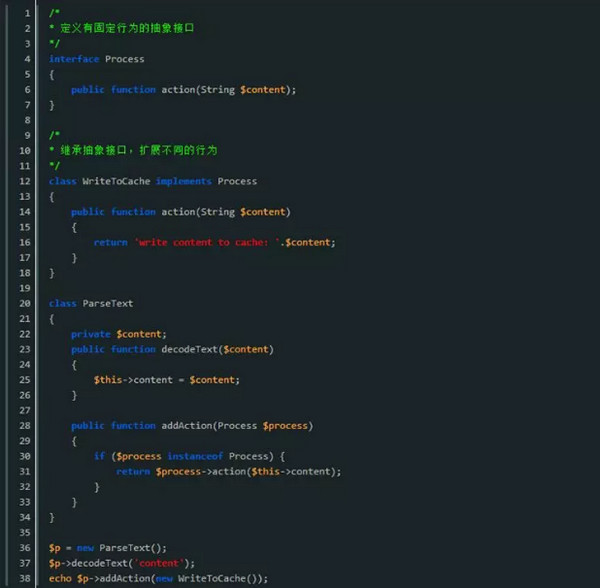Viewport: 600px width, 588px height.
Task: Select line number 12 in the gutter
Action: pos(23,181)
